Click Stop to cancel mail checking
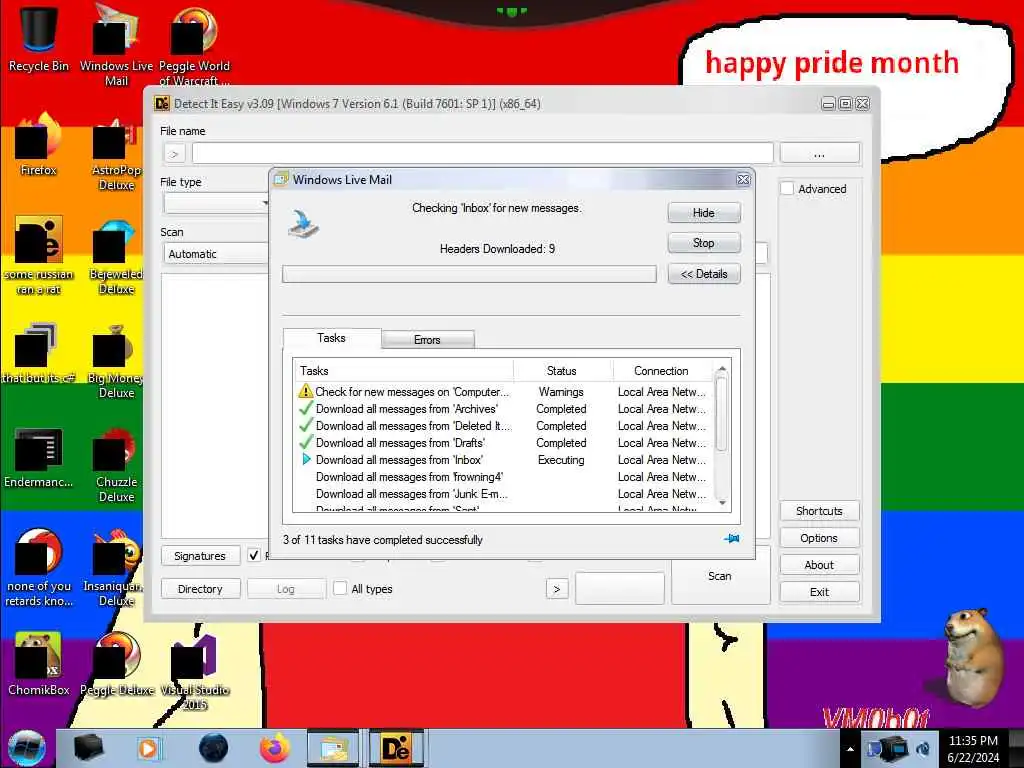Viewport: 1024px width, 768px height. click(x=704, y=243)
